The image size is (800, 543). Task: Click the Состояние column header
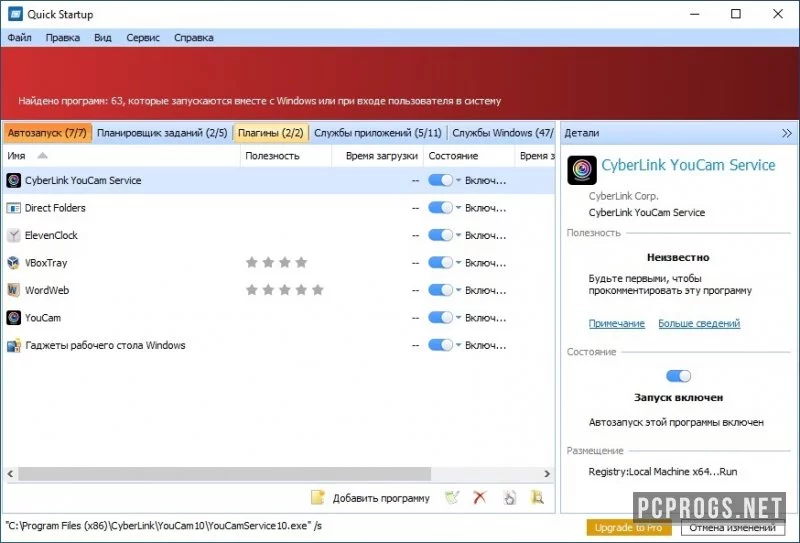tap(469, 156)
